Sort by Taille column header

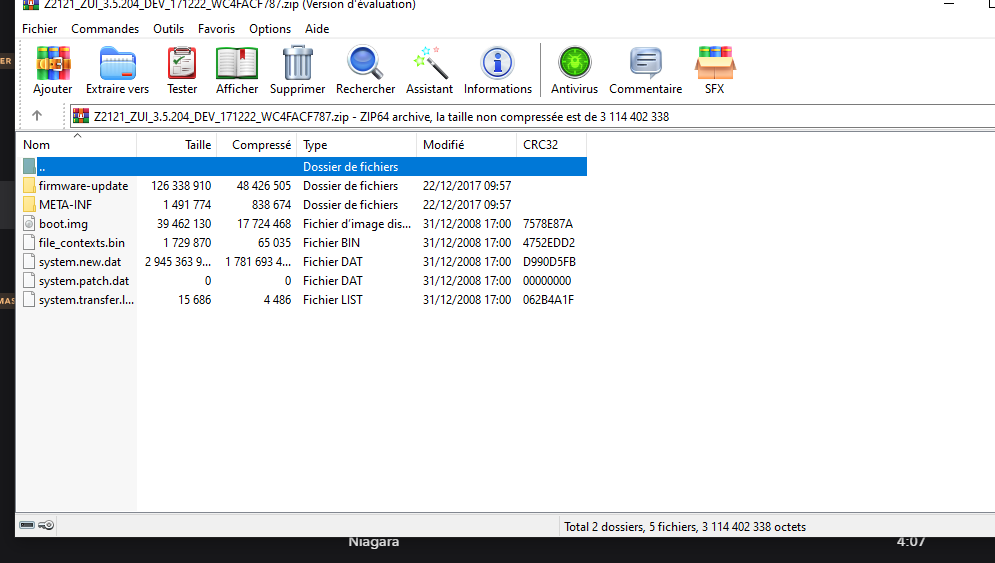pos(177,145)
